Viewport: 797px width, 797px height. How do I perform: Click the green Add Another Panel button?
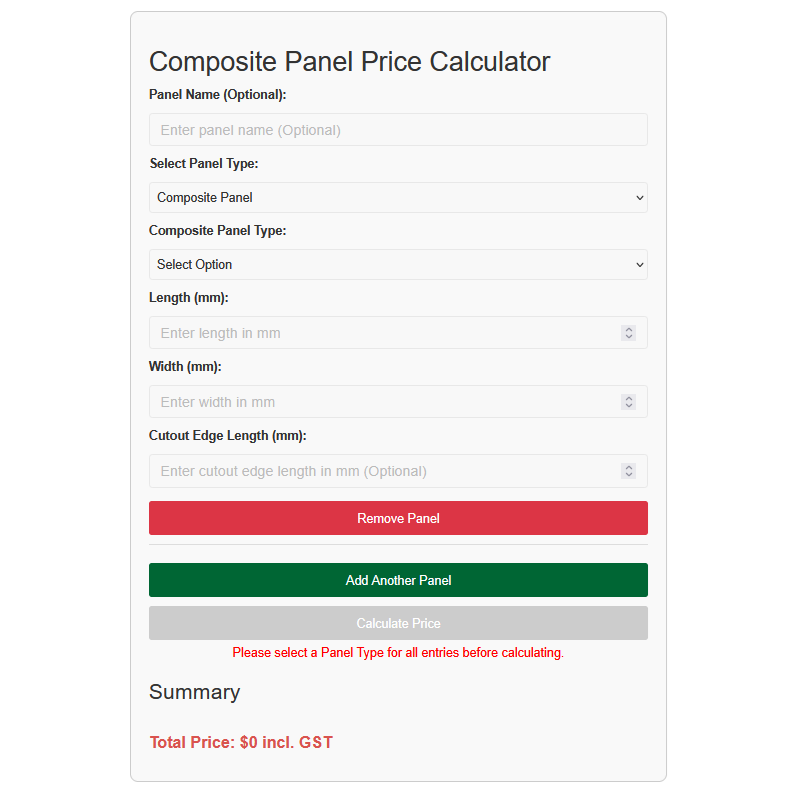398,580
